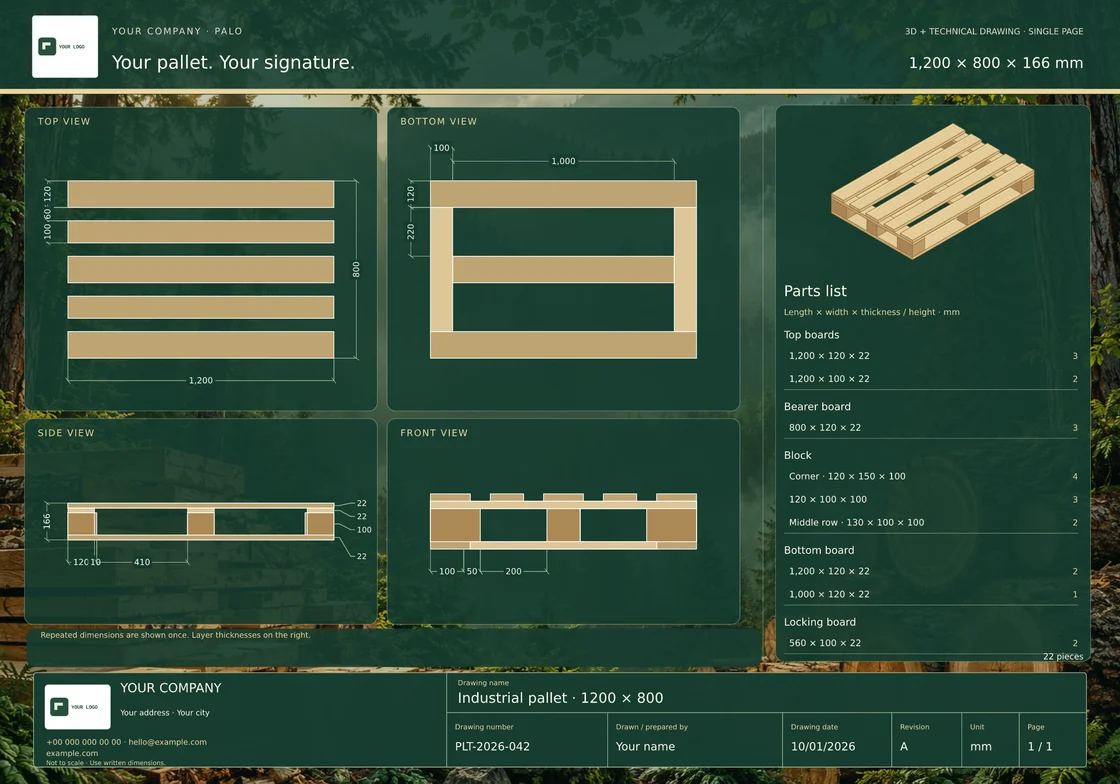
Task: Click the "TOP VIEW" panel label
Action: (x=64, y=121)
